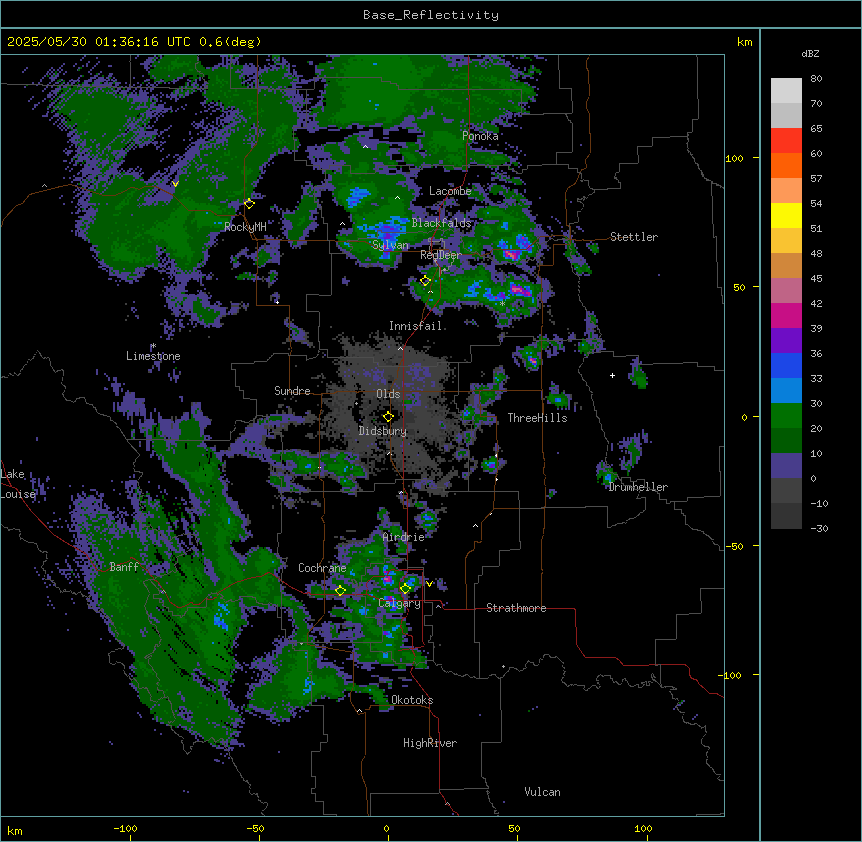Select the Stettler label
This screenshot has height=842, width=862.
634,237
